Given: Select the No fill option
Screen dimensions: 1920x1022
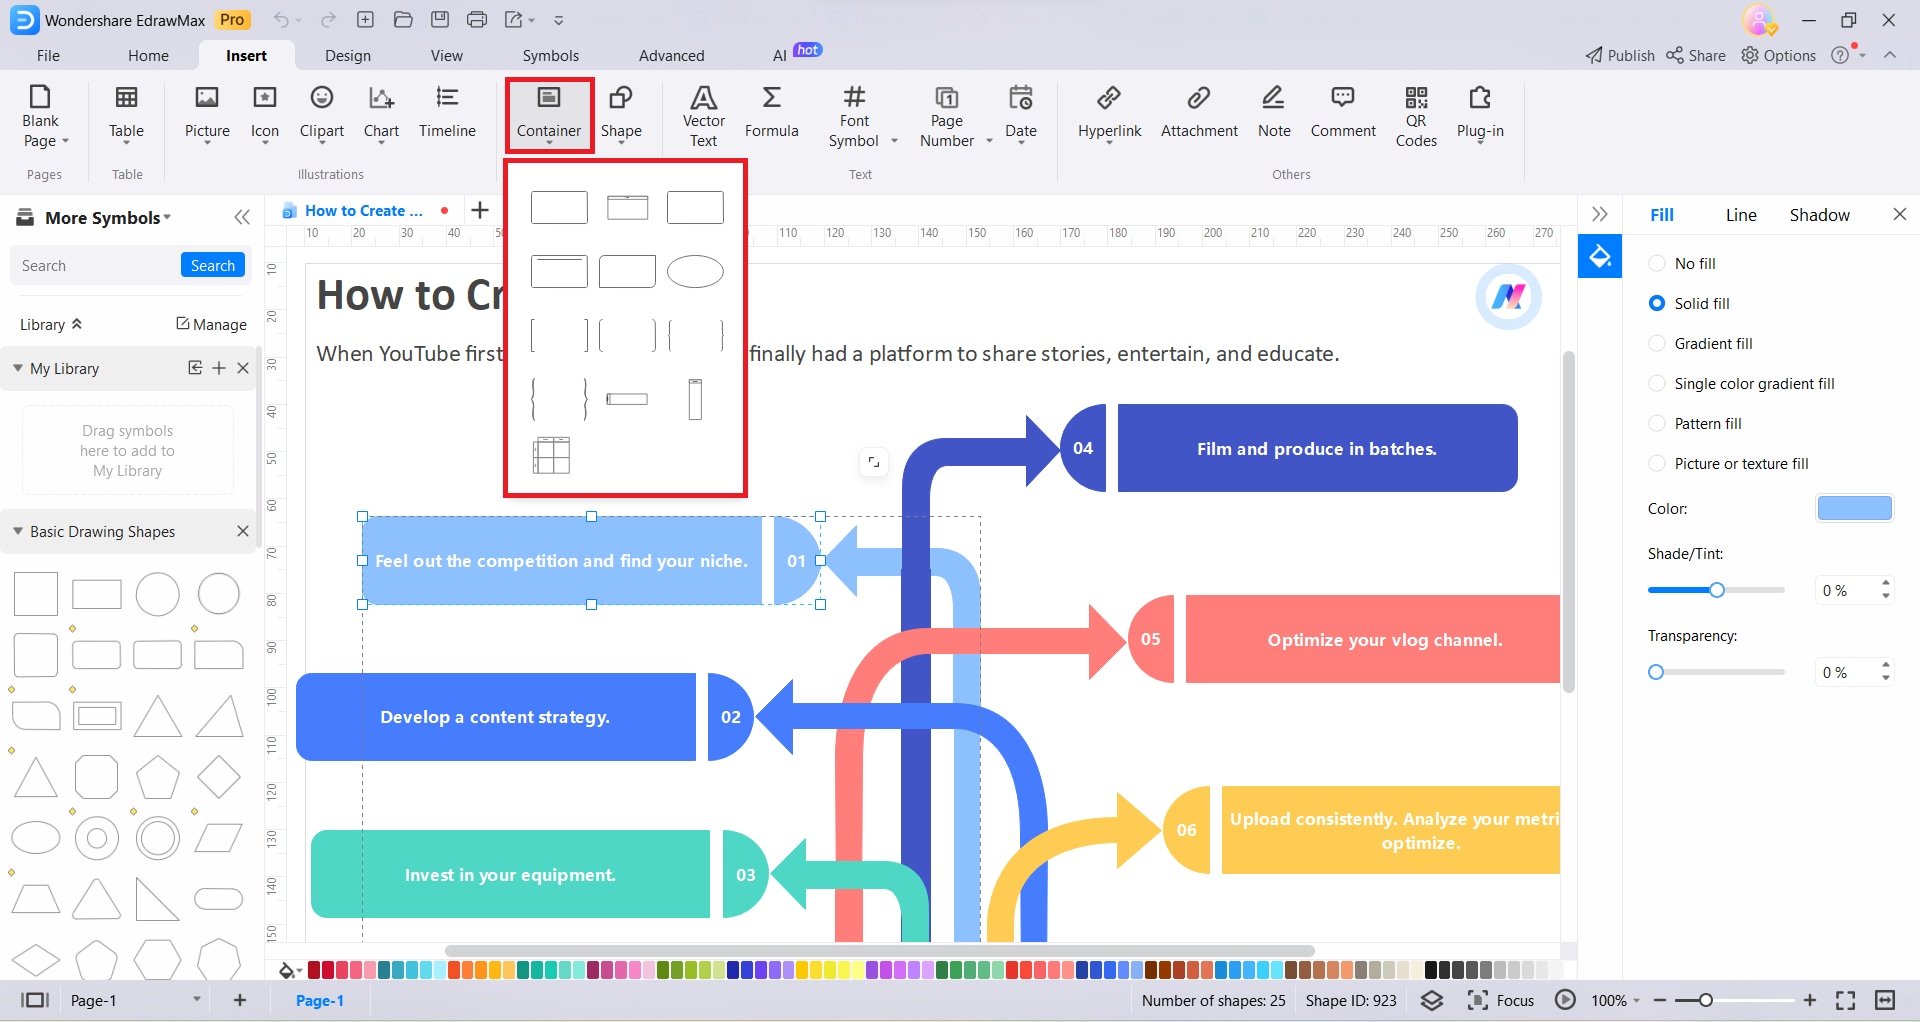Looking at the screenshot, I should [1682, 263].
